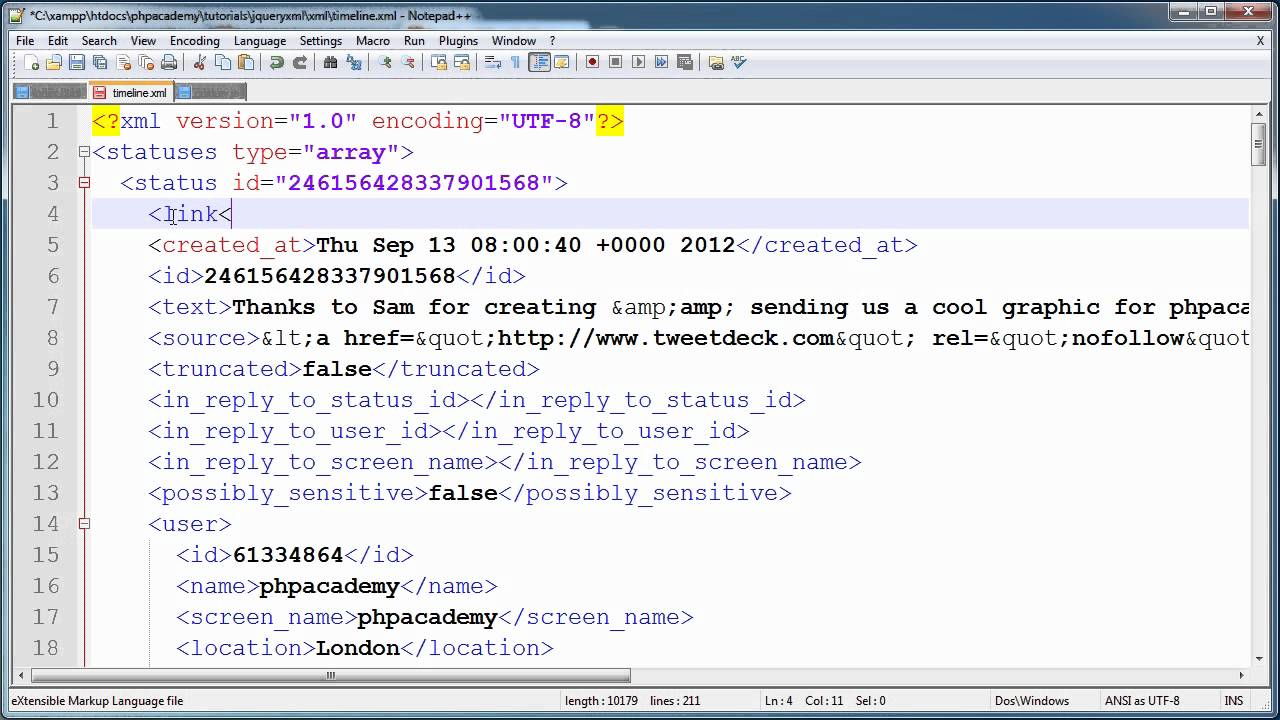The width and height of the screenshot is (1280, 720).
Task: Click the Copy toolbar icon
Action: click(223, 62)
